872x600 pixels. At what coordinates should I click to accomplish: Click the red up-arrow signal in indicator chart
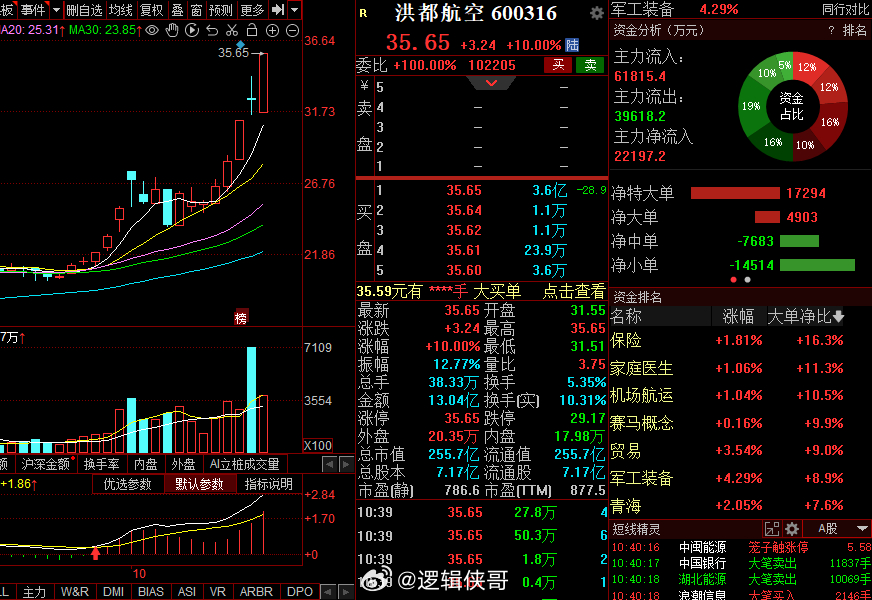point(96,552)
